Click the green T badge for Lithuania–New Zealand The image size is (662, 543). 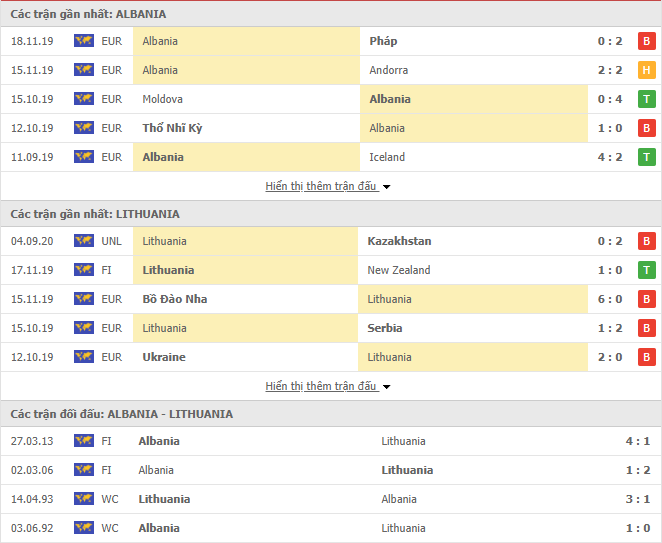tap(646, 270)
